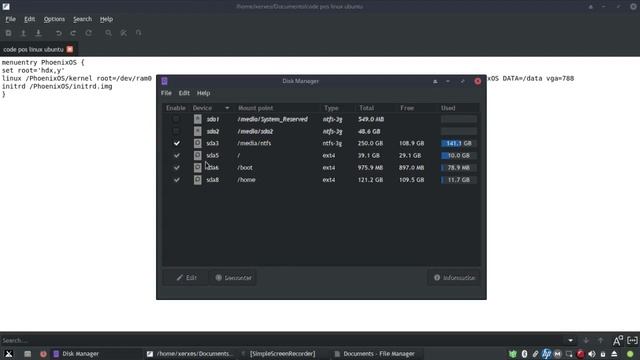
Task: Click the drive icon for sda8
Action: pyautogui.click(x=198, y=180)
